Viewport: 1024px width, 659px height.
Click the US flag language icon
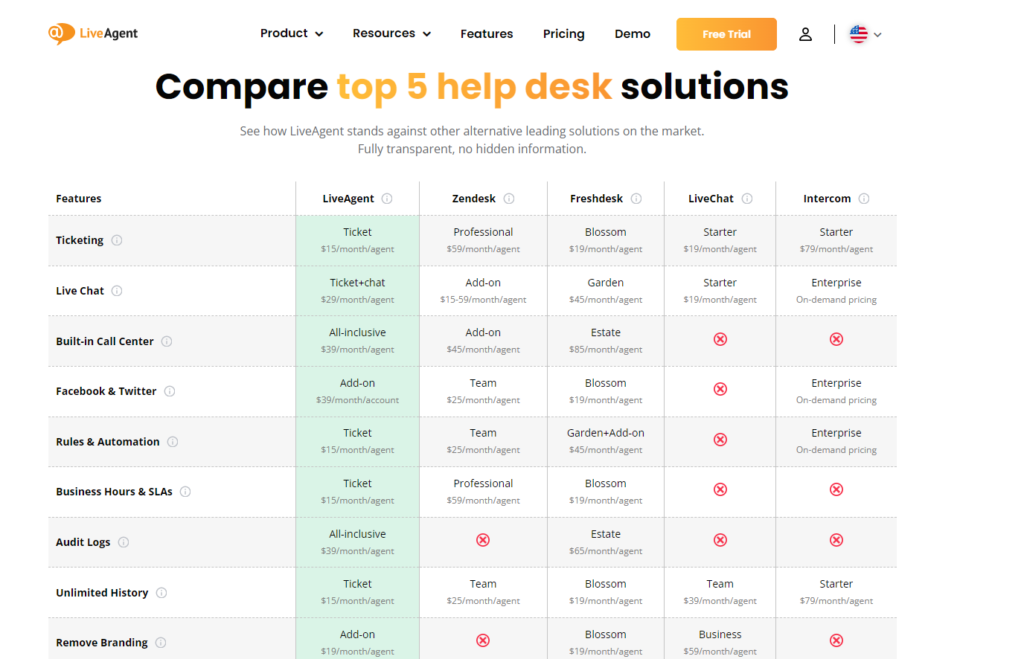858,34
